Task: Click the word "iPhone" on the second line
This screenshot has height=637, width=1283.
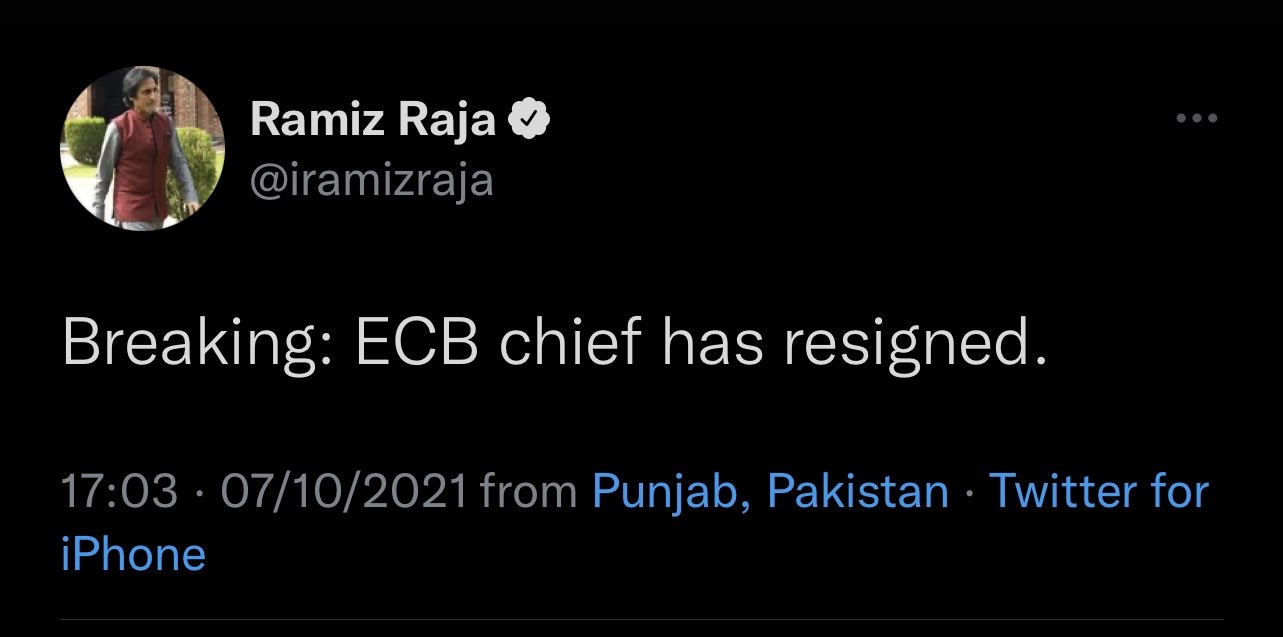Action: pyautogui.click(x=133, y=554)
